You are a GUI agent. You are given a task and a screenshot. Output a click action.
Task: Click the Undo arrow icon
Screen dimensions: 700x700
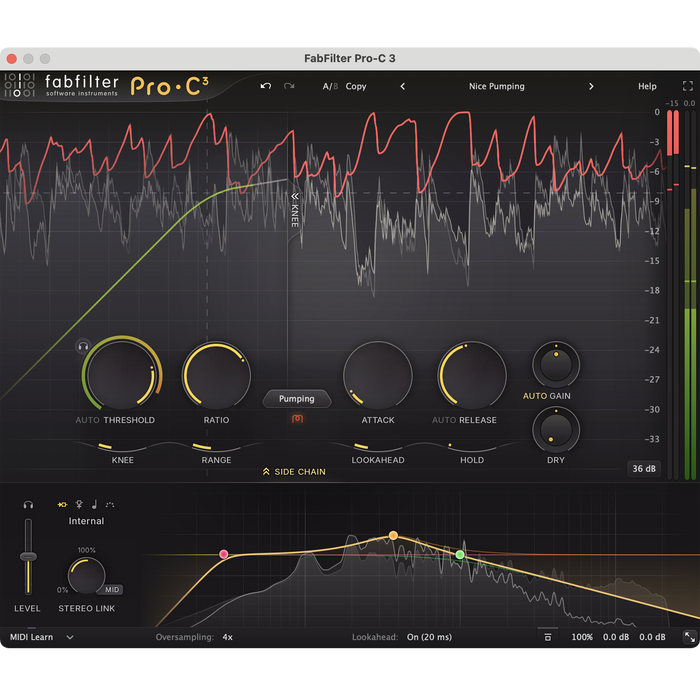coord(266,86)
